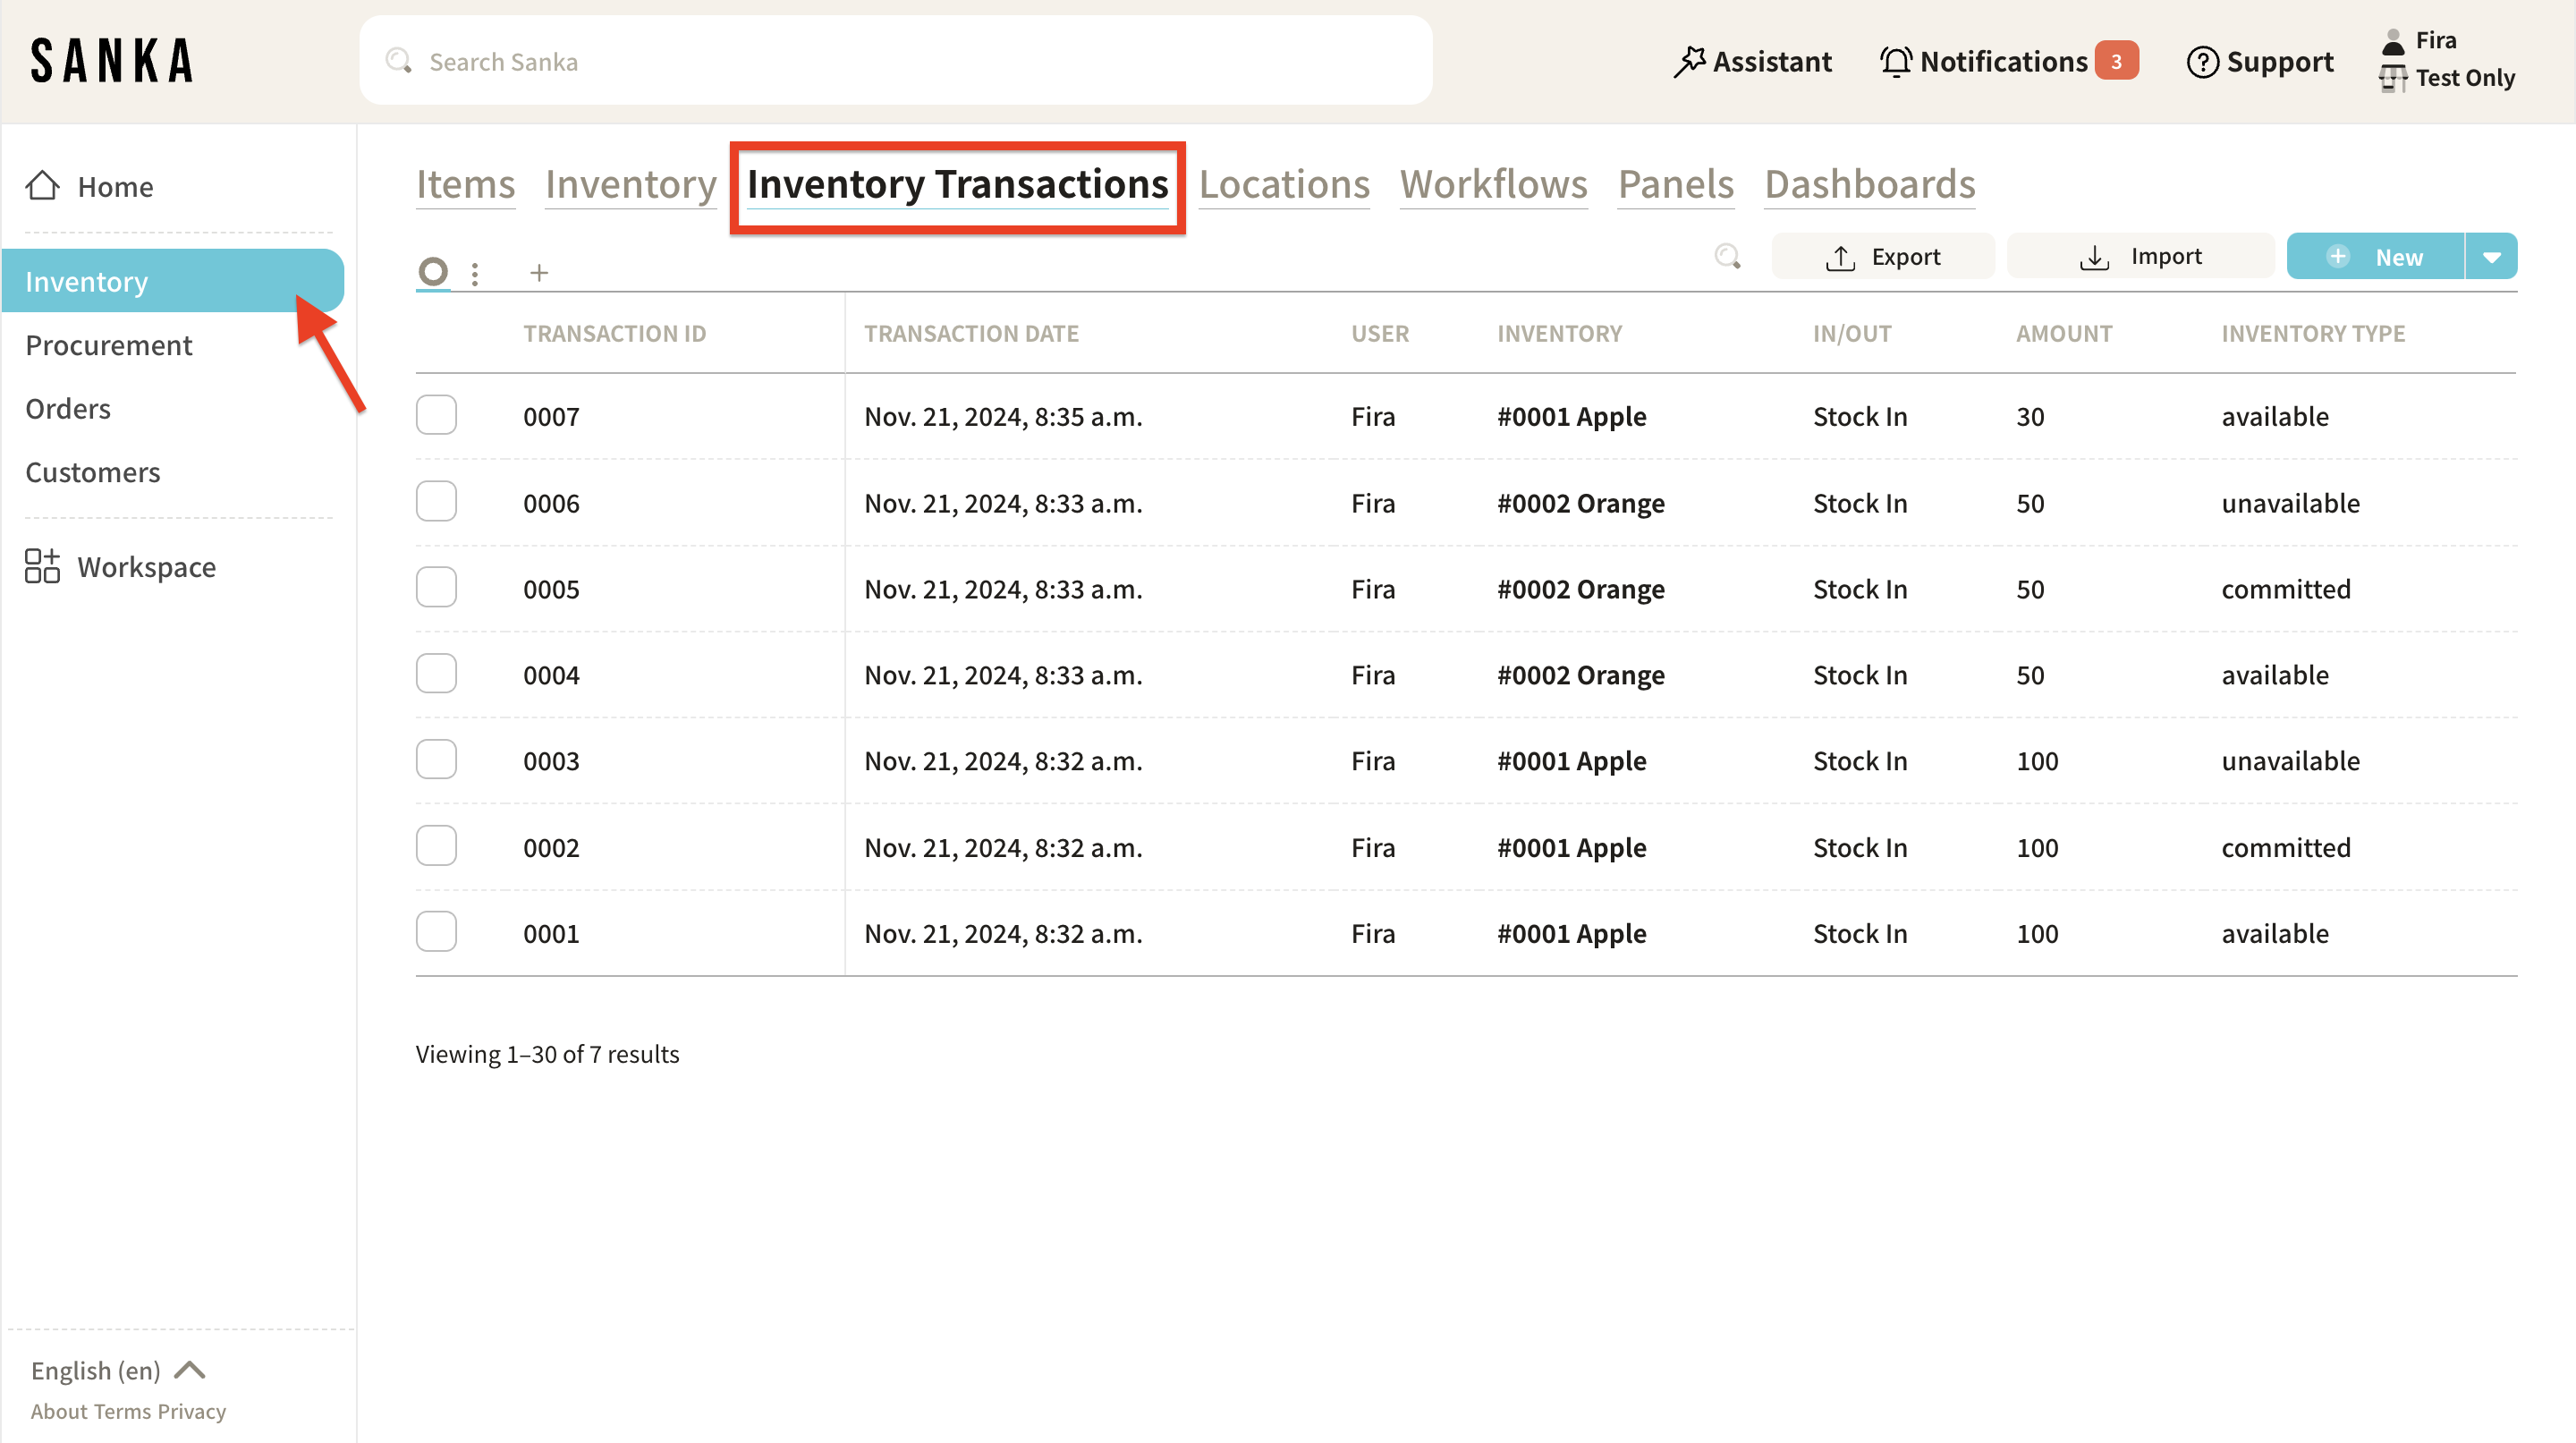Expand the New button dropdown arrow
This screenshot has height=1443, width=2576.
coord(2491,257)
